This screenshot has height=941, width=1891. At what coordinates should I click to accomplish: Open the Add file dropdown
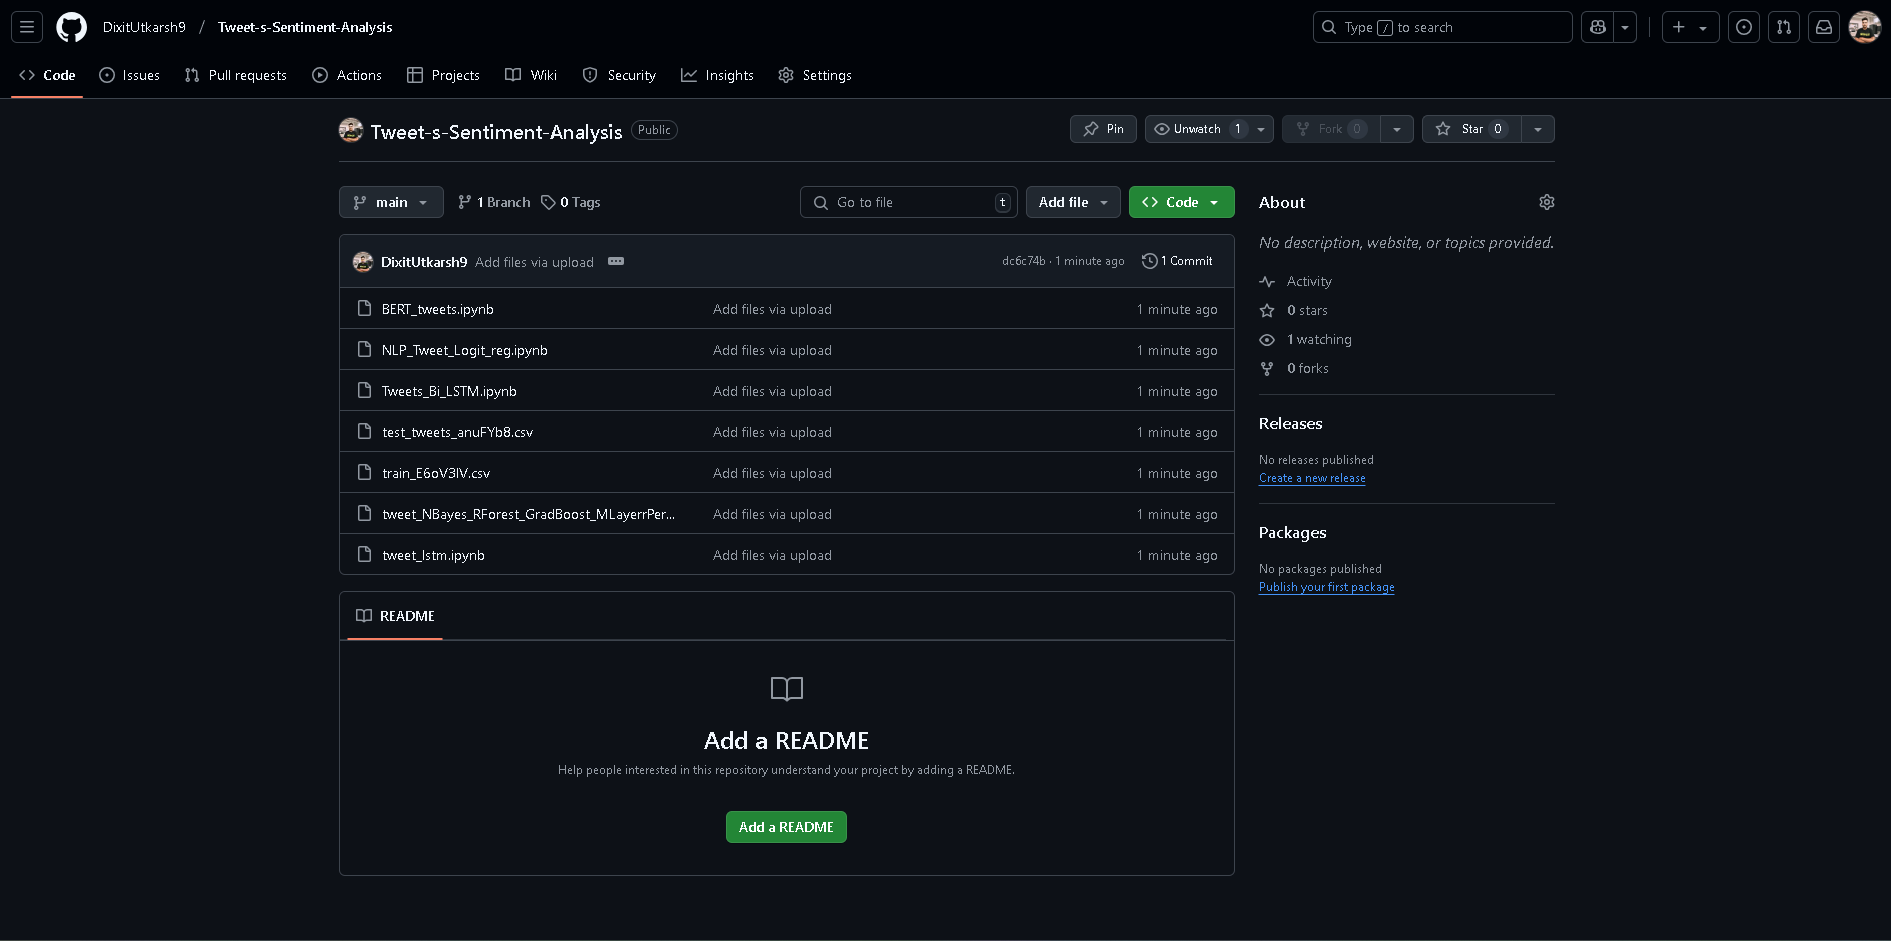click(x=1073, y=202)
